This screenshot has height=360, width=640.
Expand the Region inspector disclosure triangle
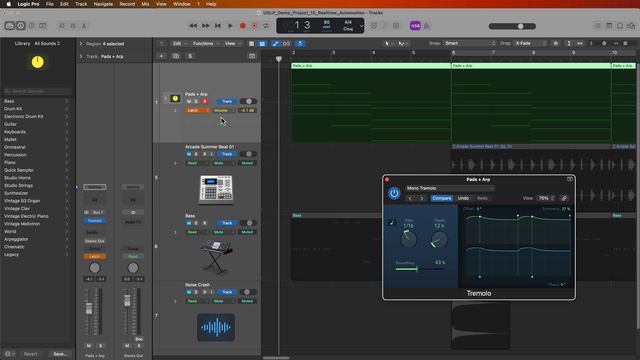[81, 44]
